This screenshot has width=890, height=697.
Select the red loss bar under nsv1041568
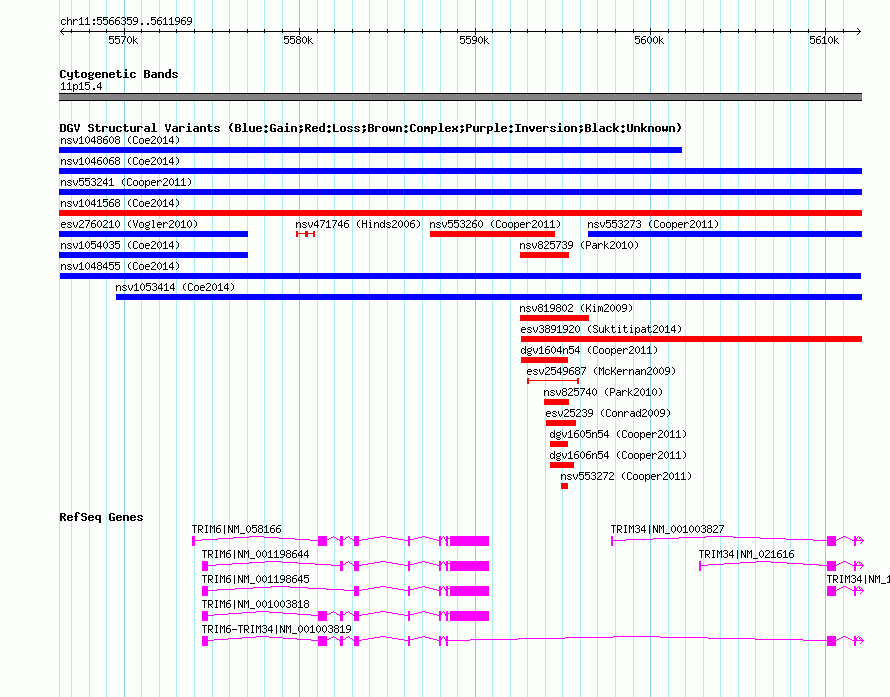[x=460, y=213]
